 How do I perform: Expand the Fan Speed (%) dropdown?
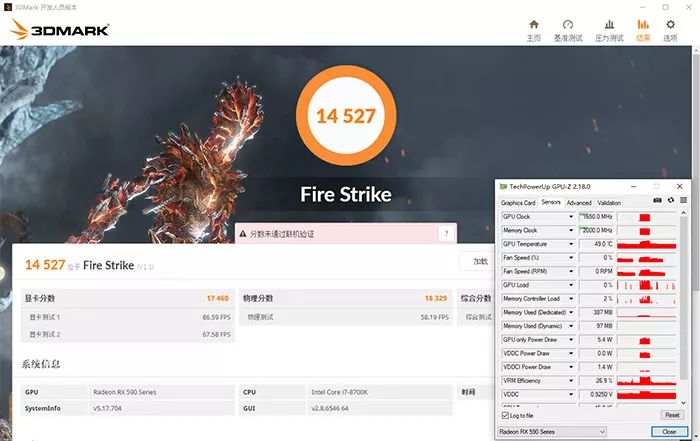[571, 258]
